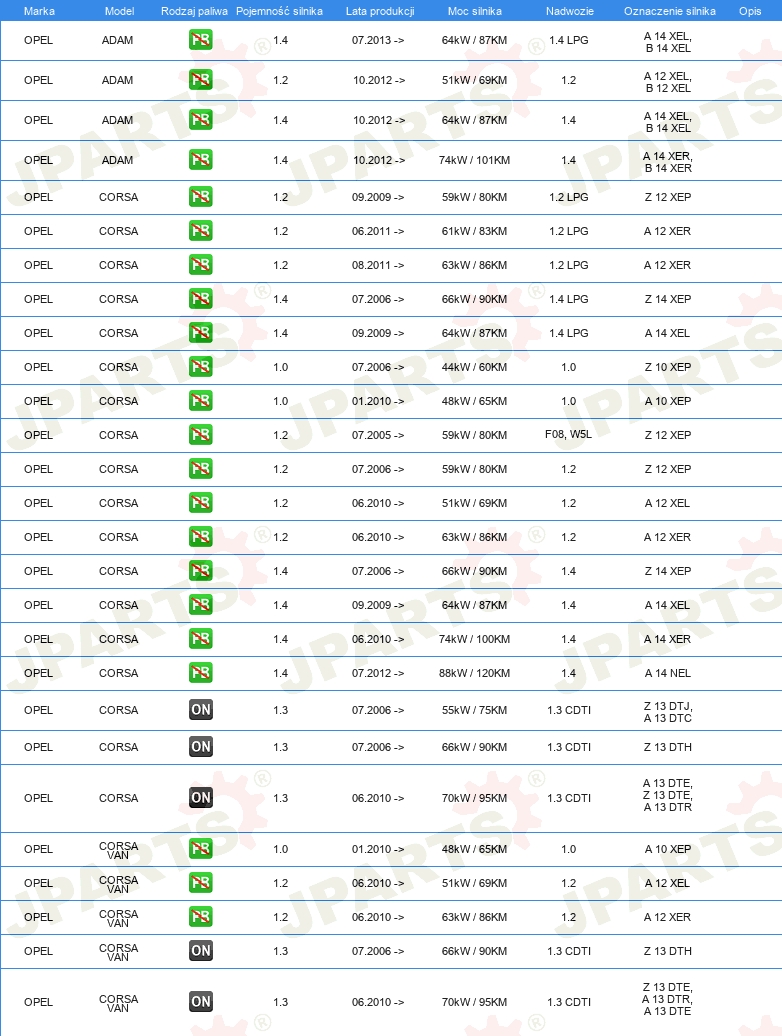
Task: Select the '07.2013 ->' production date
Action: 378,40
